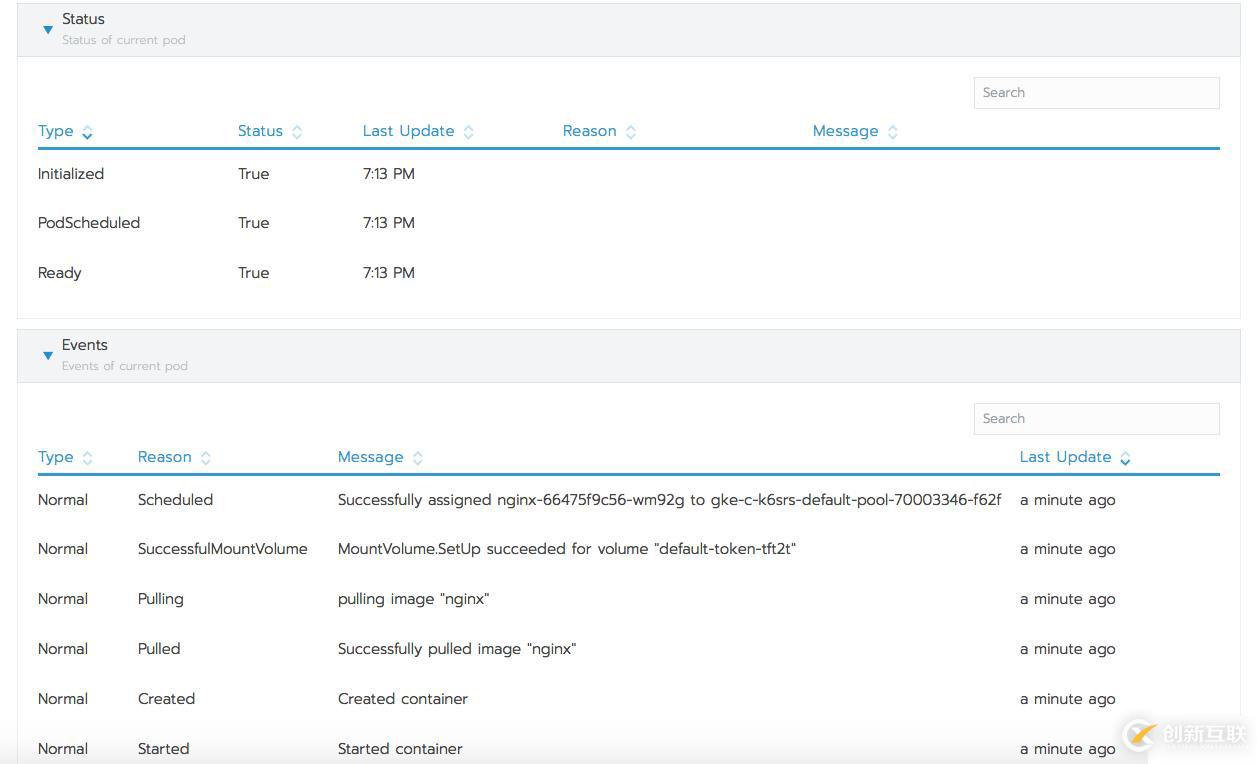The width and height of the screenshot is (1257, 764).
Task: Click the Status panel header title
Action: point(83,19)
